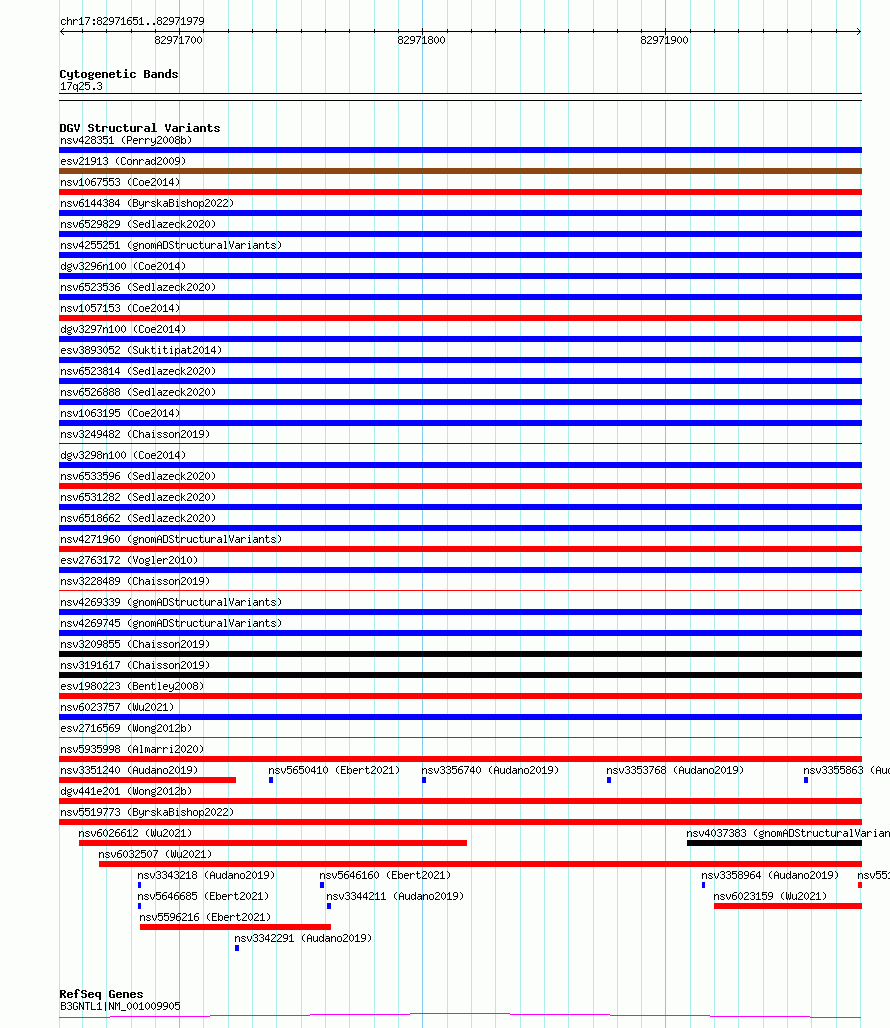Select esv3893052 (Suktitipat2014) label
Image resolution: width=890 pixels, height=1028 pixels.
click(x=141, y=350)
